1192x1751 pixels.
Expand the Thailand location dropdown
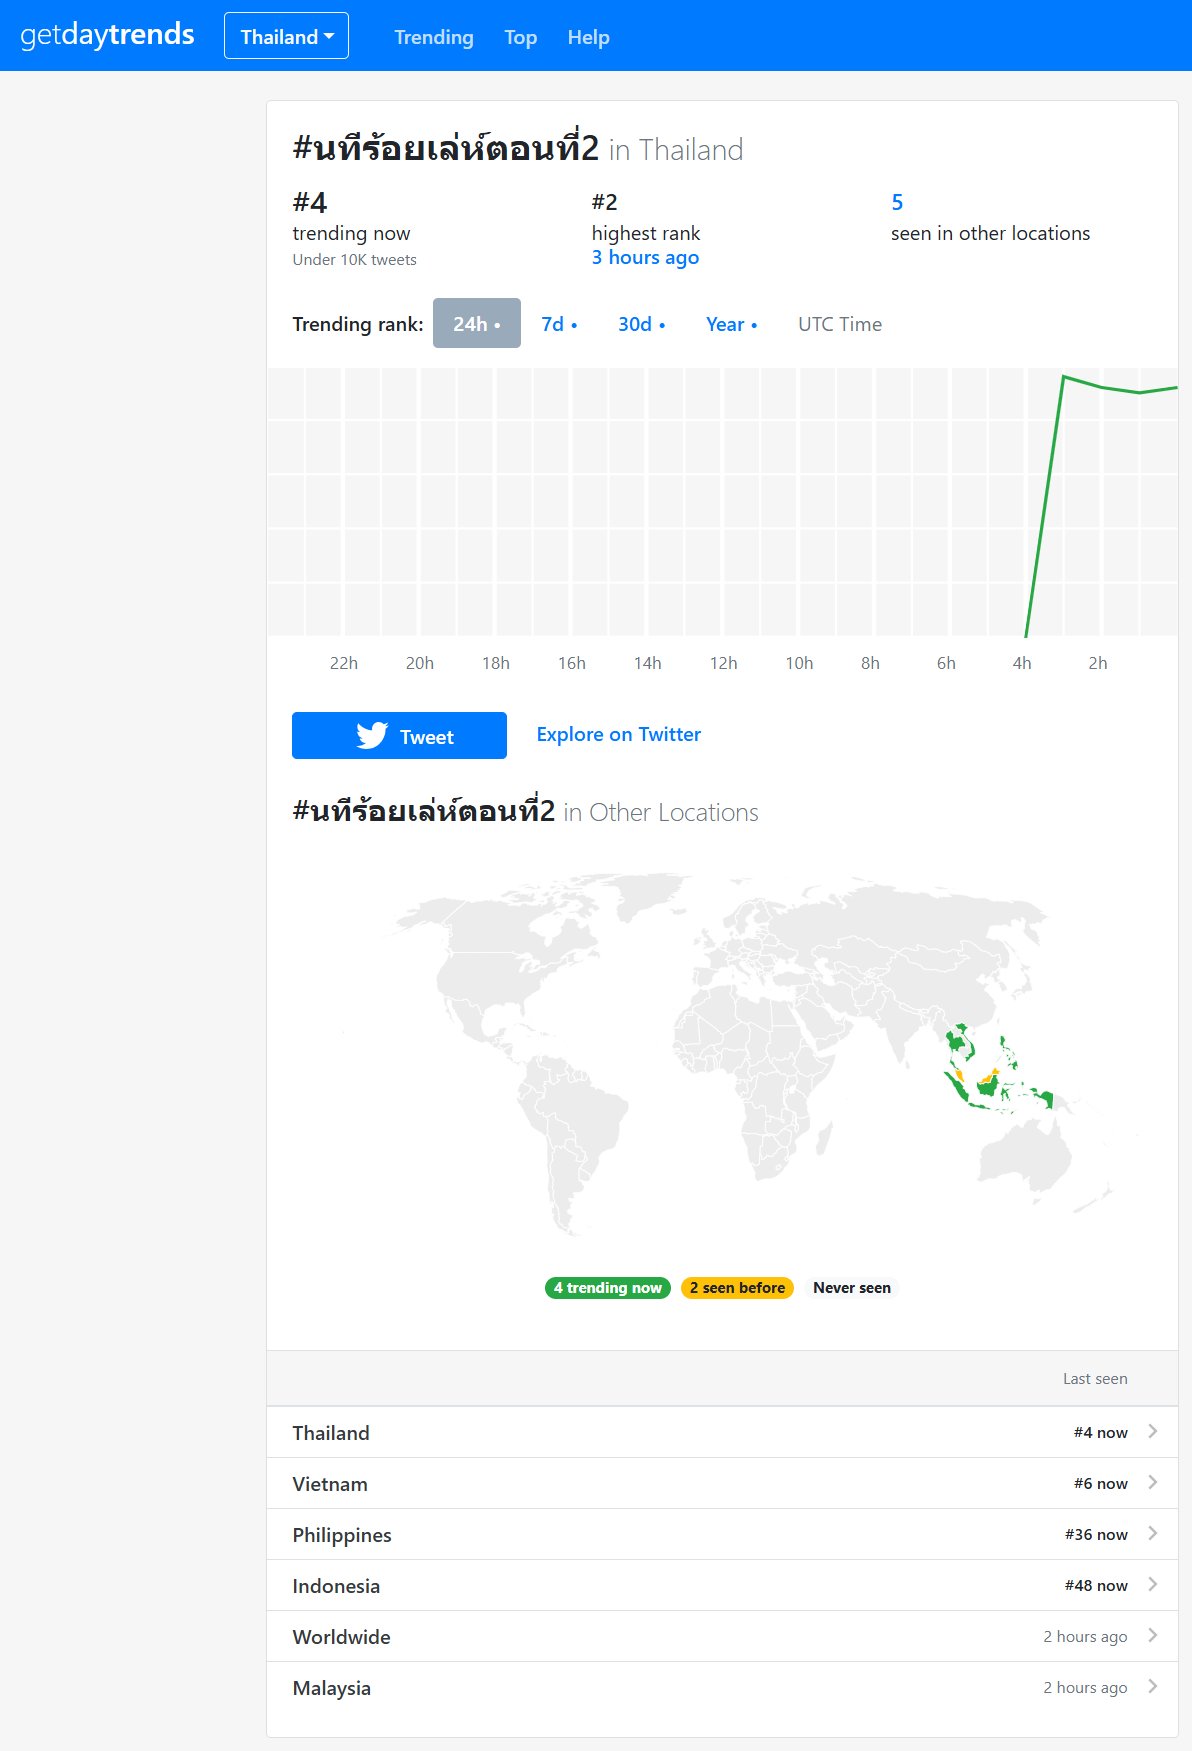[286, 37]
